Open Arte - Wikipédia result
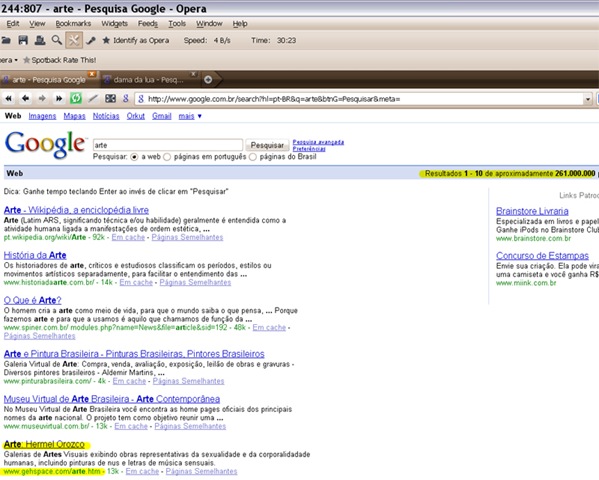 coord(76,210)
